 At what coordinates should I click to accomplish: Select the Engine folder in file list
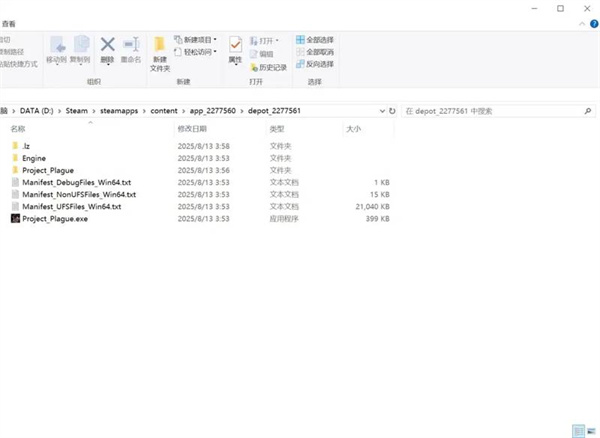pos(34,158)
